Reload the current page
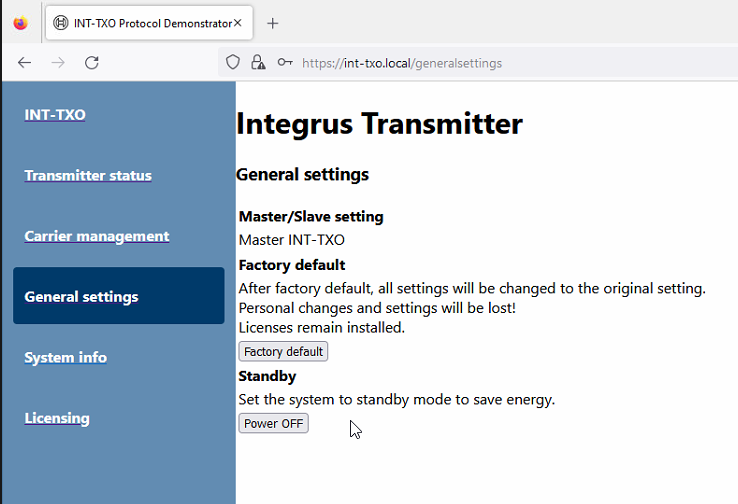This screenshot has width=738, height=504. (x=92, y=63)
